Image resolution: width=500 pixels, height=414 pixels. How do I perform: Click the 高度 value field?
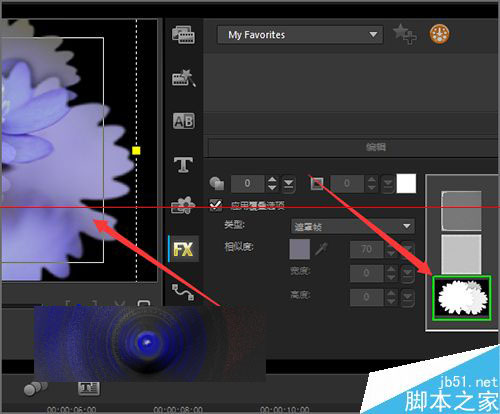click(x=367, y=297)
